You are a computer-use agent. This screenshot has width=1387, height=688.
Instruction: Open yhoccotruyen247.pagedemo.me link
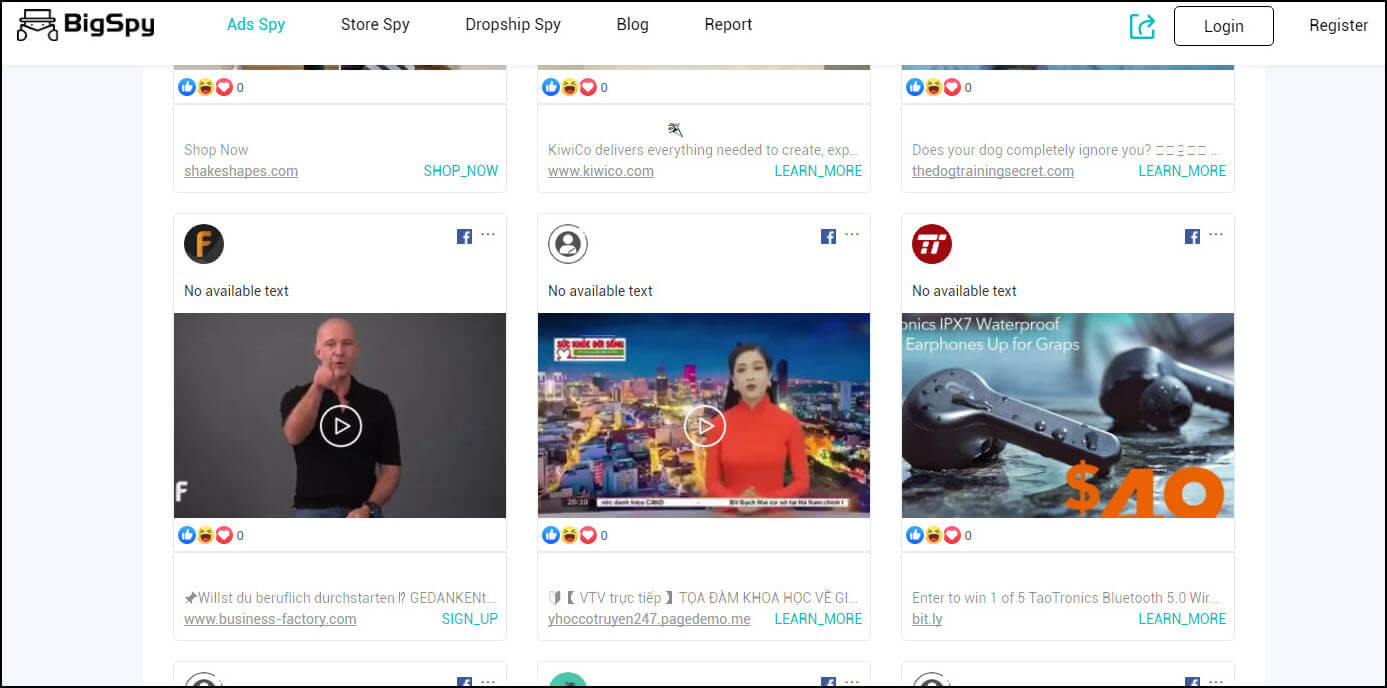[x=649, y=619]
